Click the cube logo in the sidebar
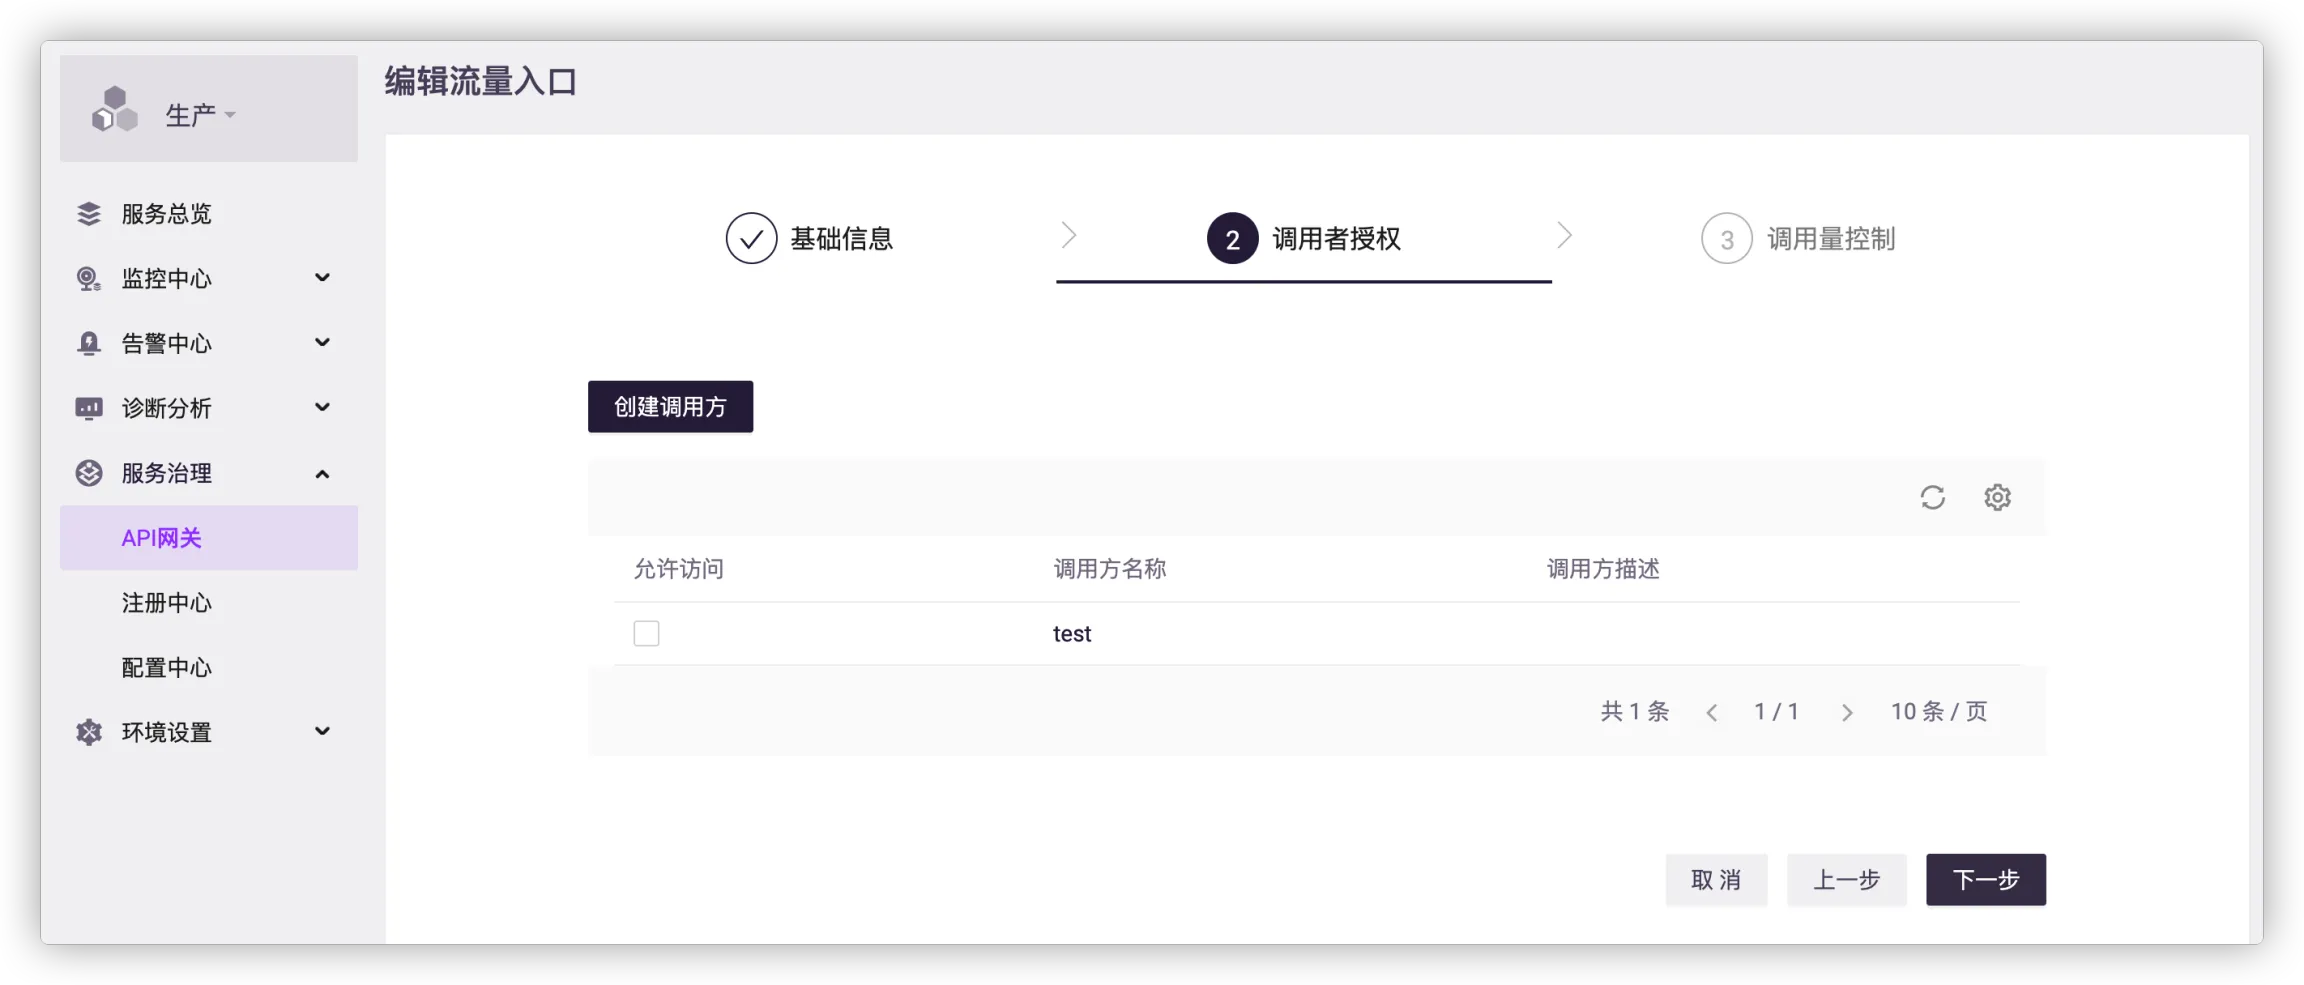2304x985 pixels. point(114,109)
